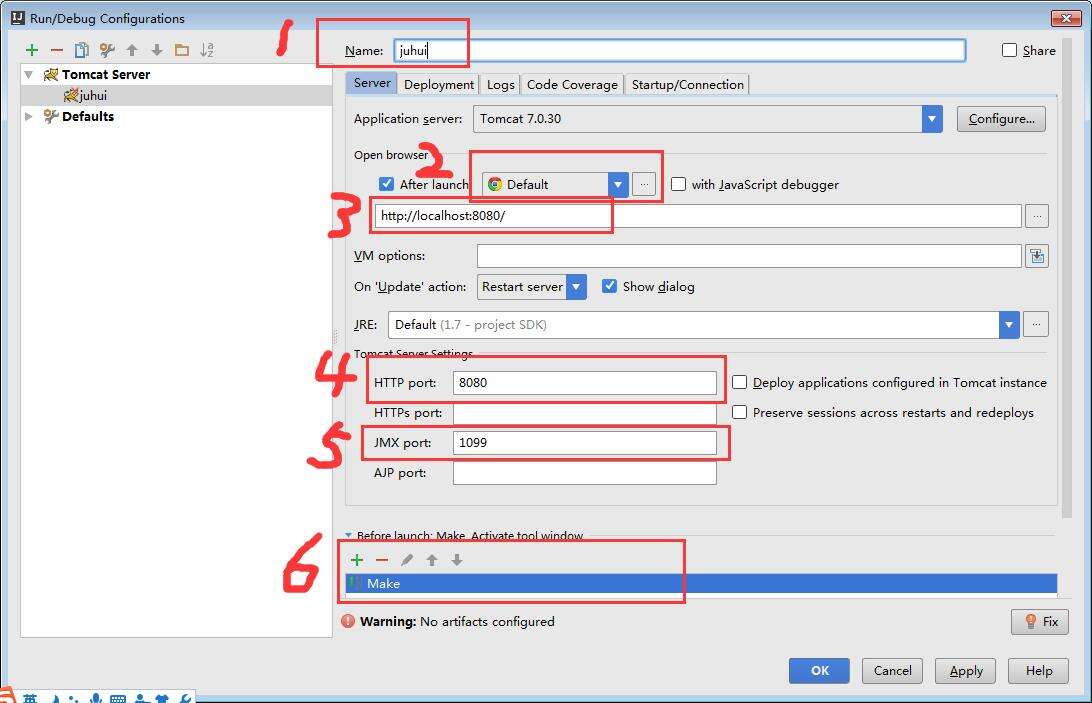Click the green plus to add new configuration
Screen dimensions: 1092x703
click(32, 50)
